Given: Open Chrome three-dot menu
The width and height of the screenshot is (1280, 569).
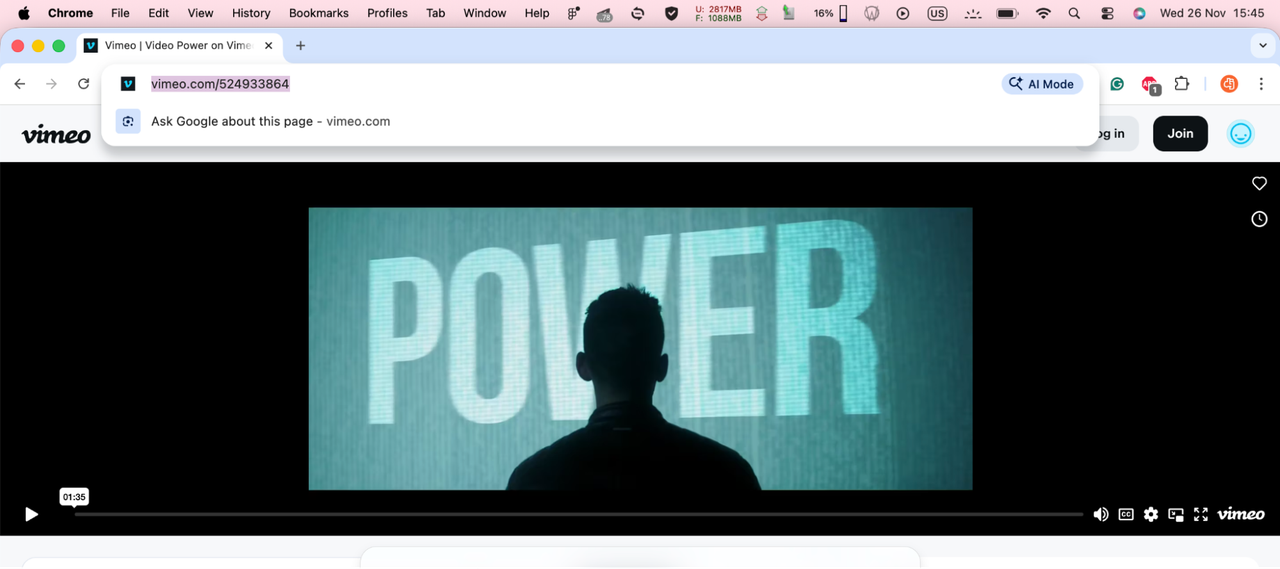Looking at the screenshot, I should [1261, 84].
